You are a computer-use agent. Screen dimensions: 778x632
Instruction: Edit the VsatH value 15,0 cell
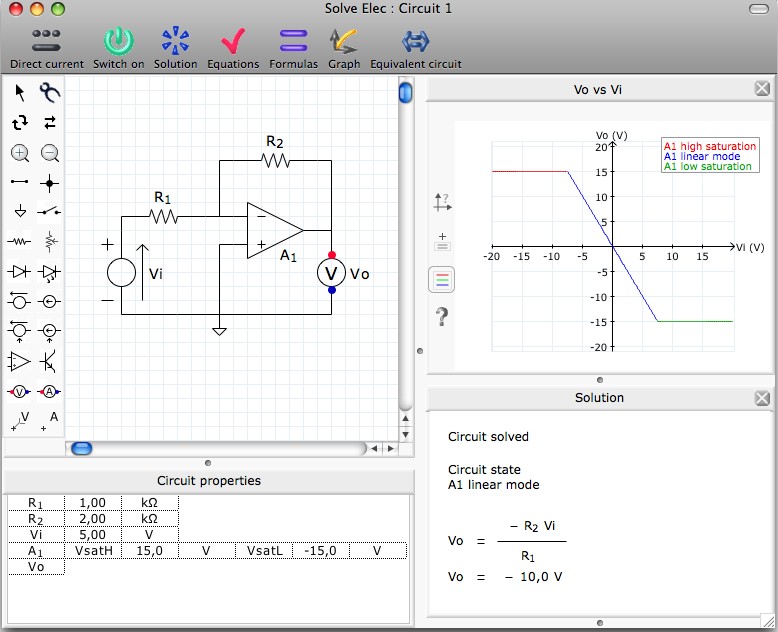coord(150,551)
